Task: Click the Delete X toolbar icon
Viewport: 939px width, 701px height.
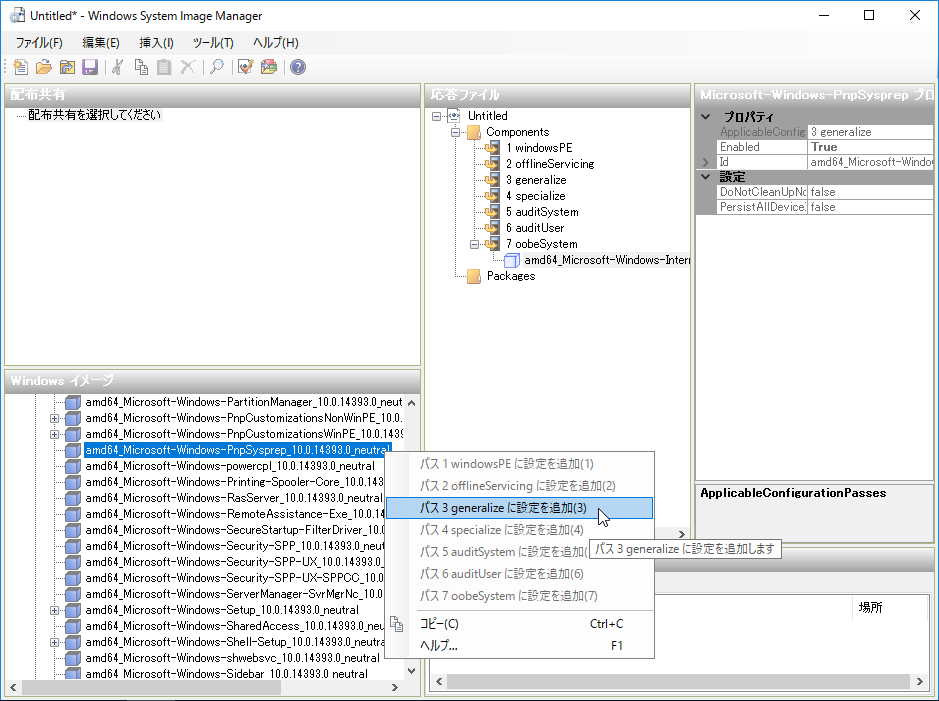Action: (x=187, y=67)
